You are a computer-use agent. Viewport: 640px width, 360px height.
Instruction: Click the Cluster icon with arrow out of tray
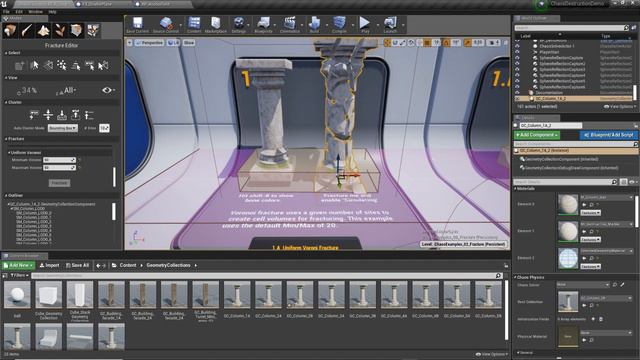tap(76, 115)
